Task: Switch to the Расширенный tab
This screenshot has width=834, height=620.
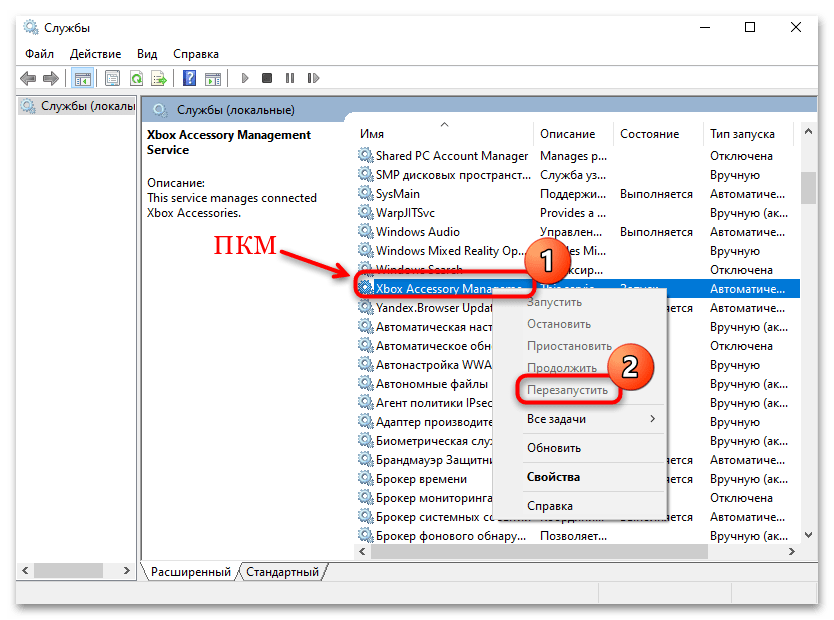Action: (190, 572)
